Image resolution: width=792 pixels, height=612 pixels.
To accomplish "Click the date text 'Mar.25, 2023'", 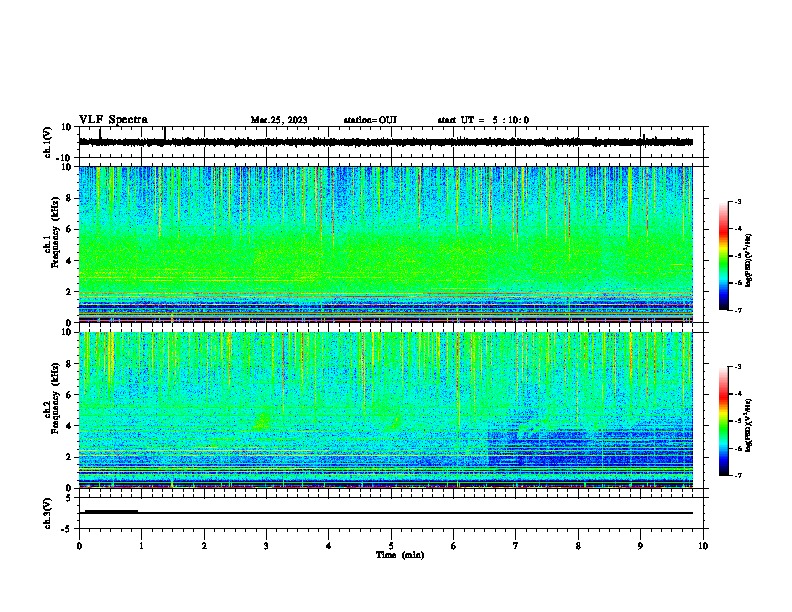I will (279, 120).
